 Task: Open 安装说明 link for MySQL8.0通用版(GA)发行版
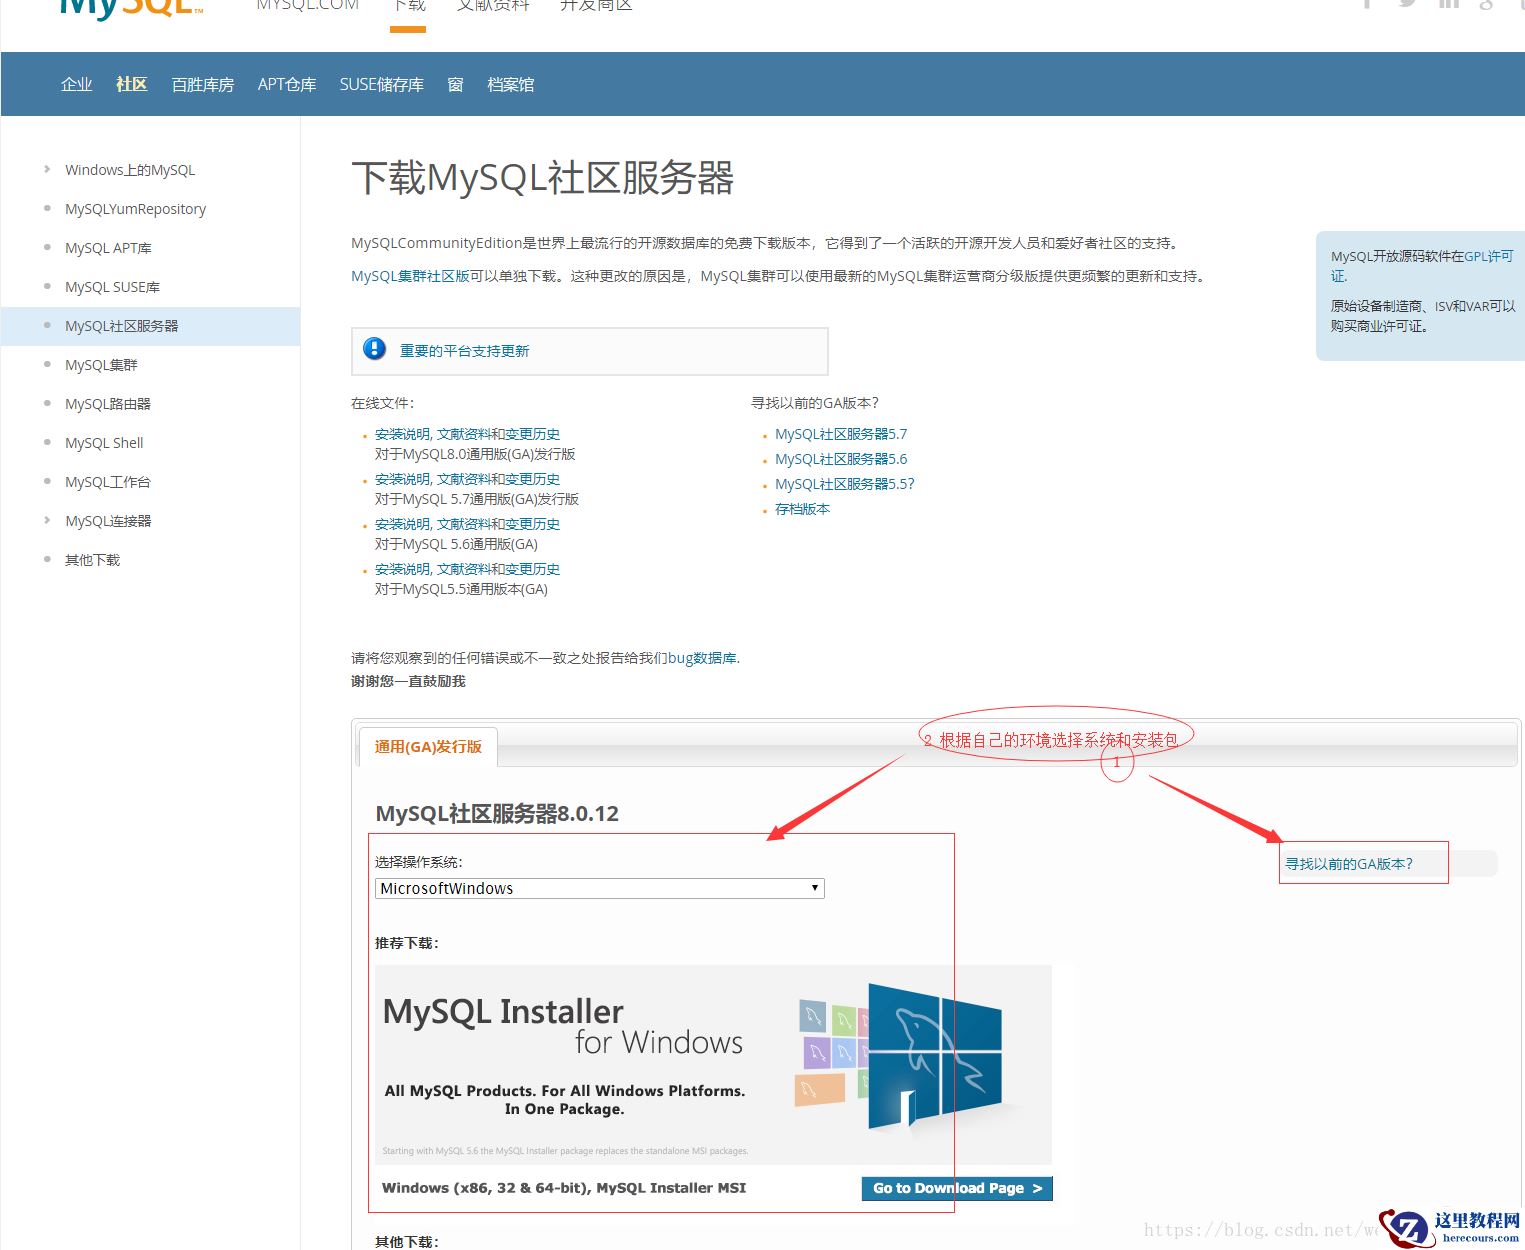coord(403,434)
